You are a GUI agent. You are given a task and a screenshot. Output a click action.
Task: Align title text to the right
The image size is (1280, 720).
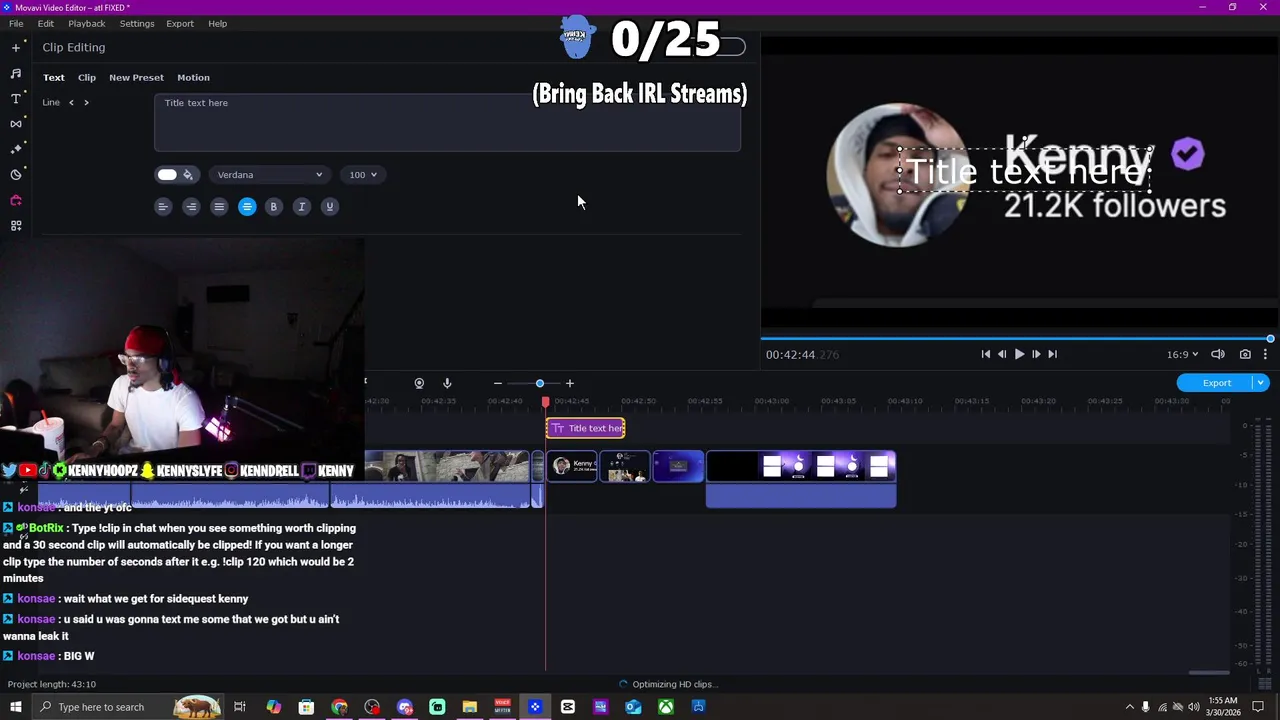click(191, 207)
